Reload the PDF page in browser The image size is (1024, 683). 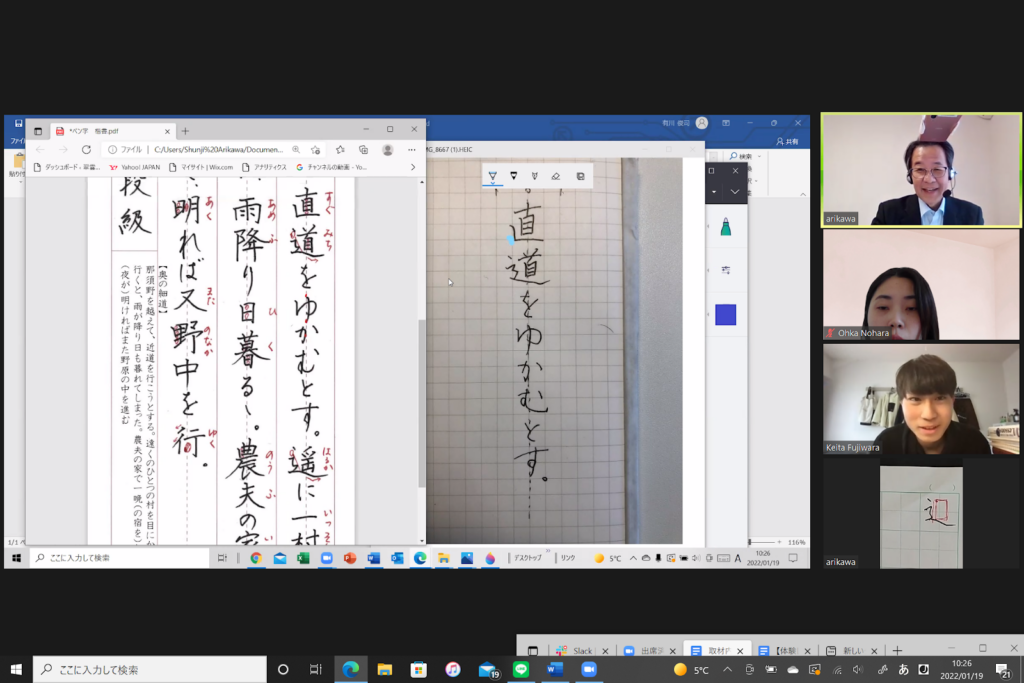pyautogui.click(x=86, y=149)
